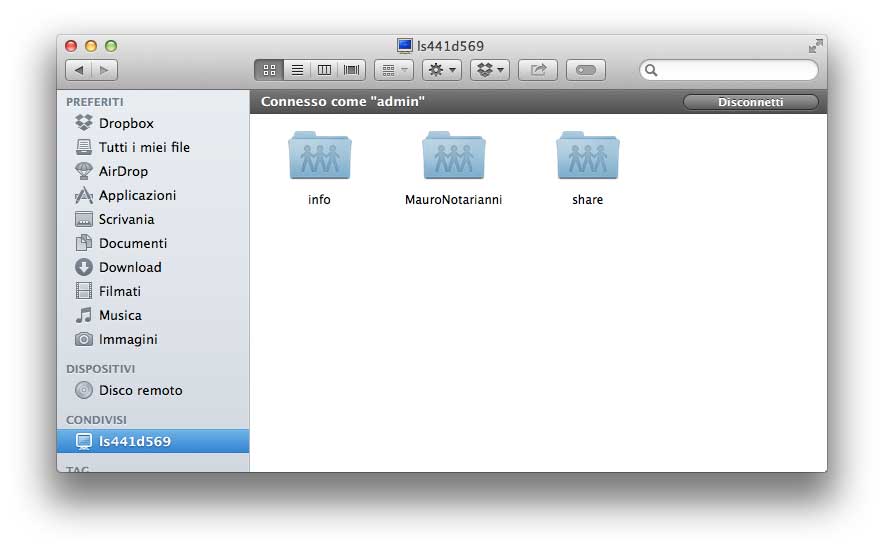The width and height of the screenshot is (884, 551).
Task: Click the MauroNotarianni folder name label
Action: click(x=453, y=200)
